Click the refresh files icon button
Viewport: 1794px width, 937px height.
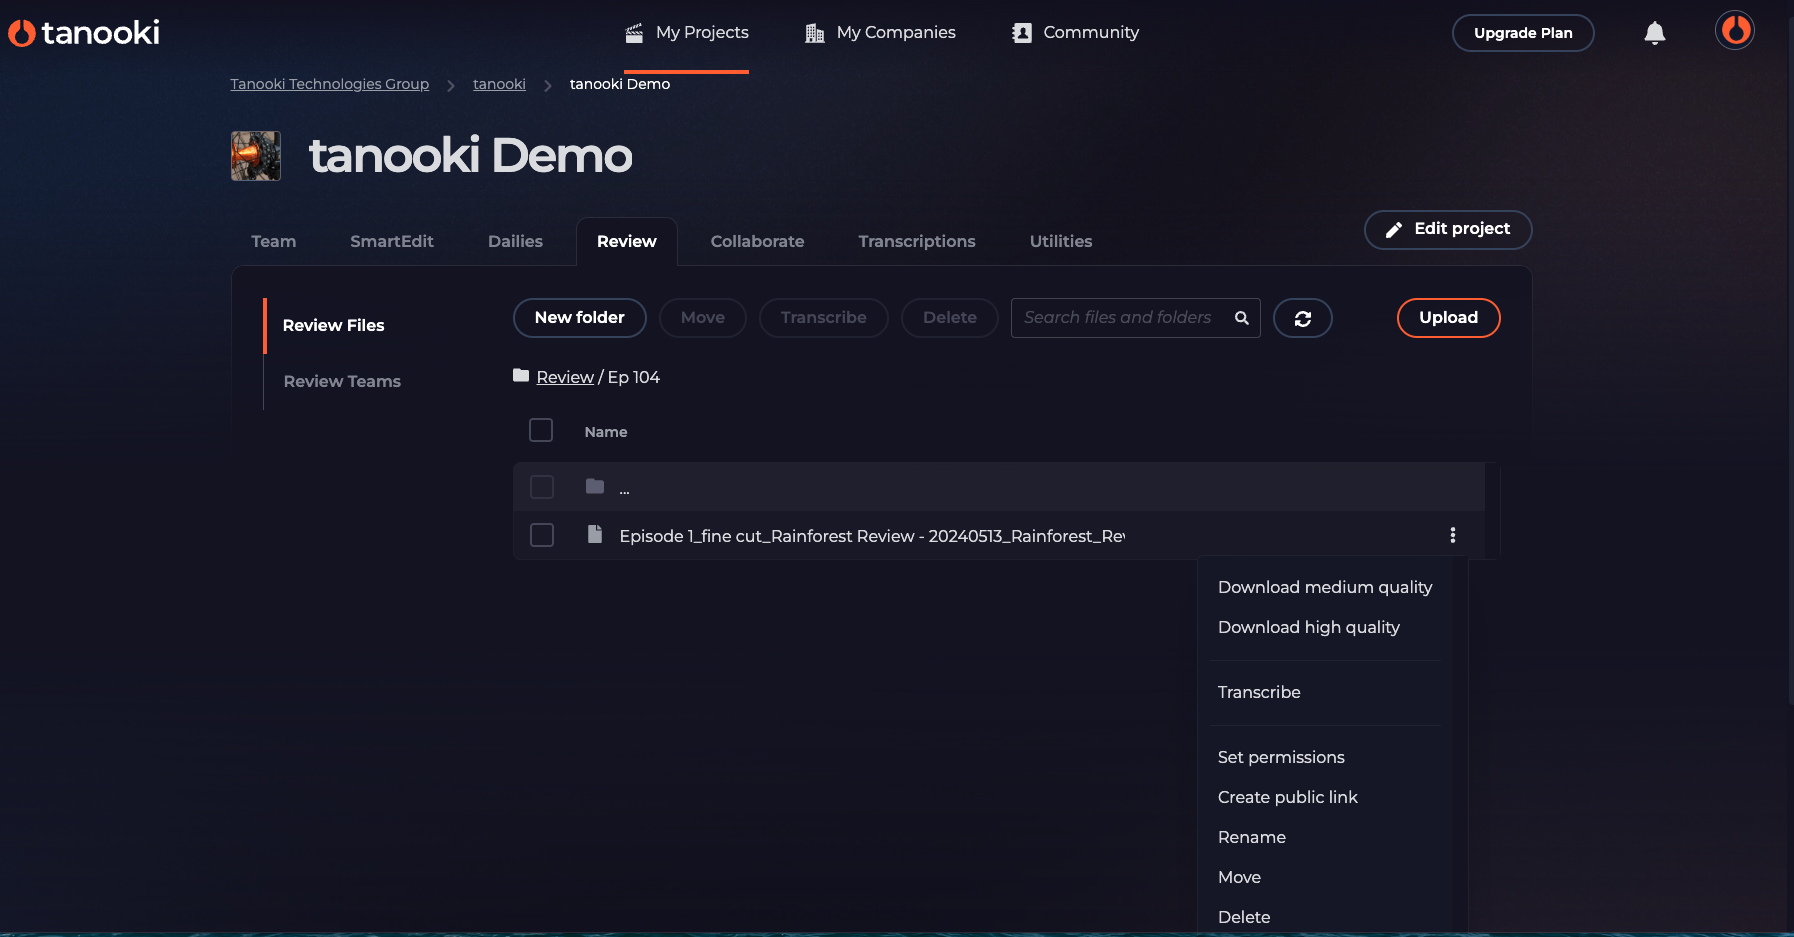[1302, 318]
